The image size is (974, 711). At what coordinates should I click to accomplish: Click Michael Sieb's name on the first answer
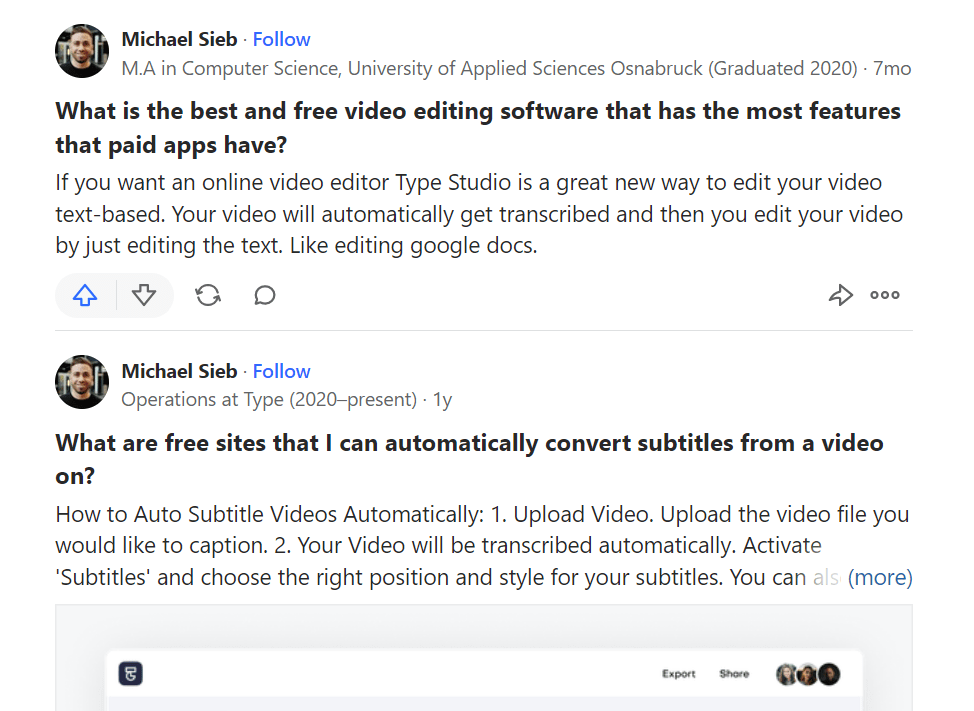click(179, 39)
